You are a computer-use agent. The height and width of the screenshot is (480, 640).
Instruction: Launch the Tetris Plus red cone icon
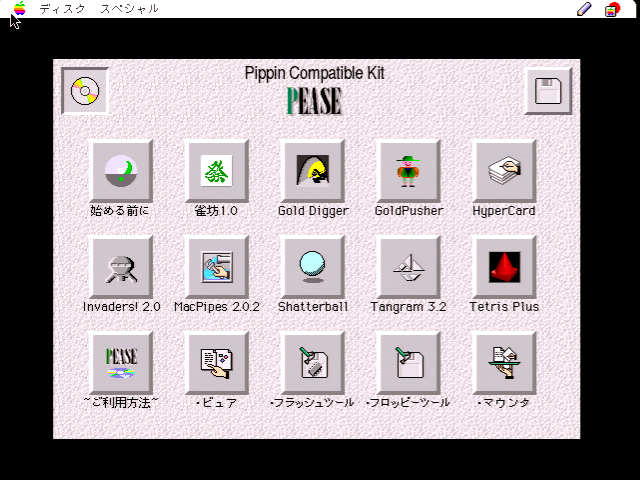(504, 267)
